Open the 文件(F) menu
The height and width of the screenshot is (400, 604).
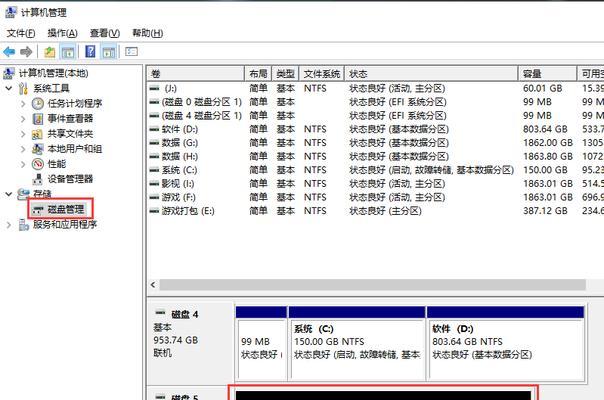[x=21, y=33]
